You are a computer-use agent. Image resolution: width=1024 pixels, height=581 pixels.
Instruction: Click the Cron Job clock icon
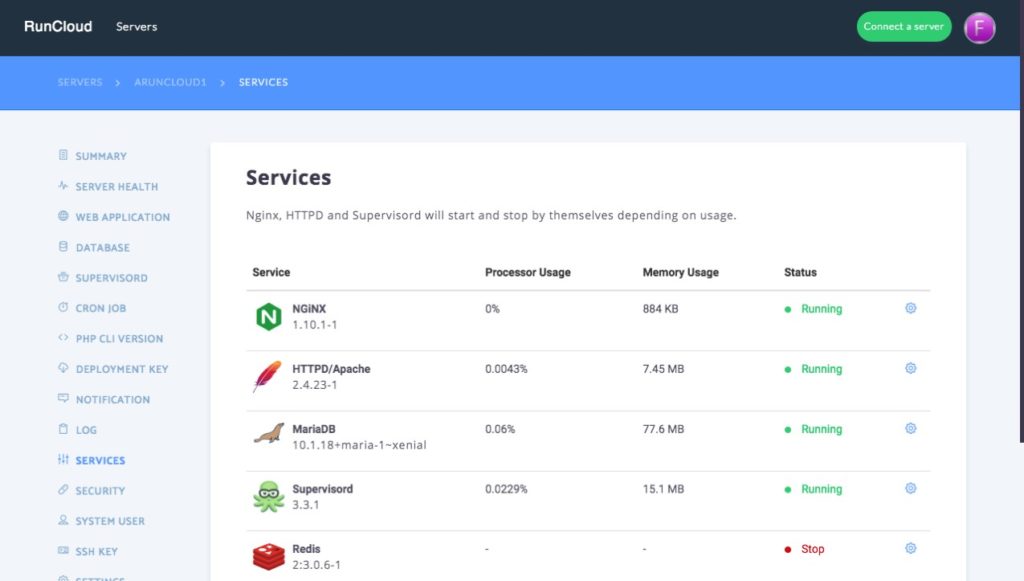point(63,307)
